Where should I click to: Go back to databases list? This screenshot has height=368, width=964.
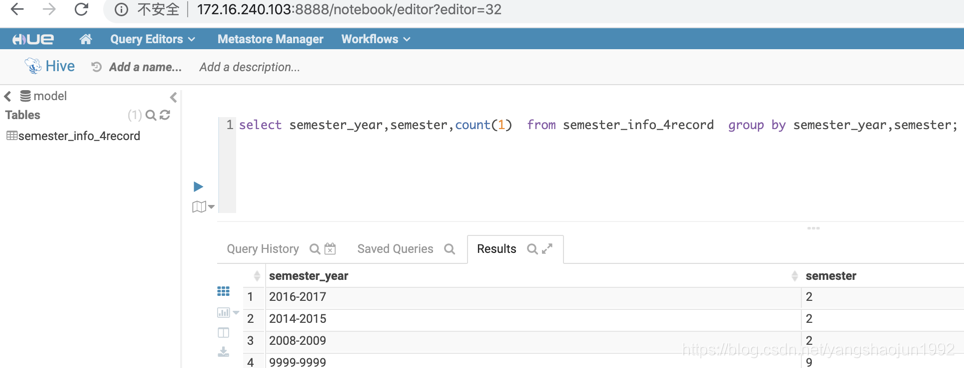click(8, 96)
